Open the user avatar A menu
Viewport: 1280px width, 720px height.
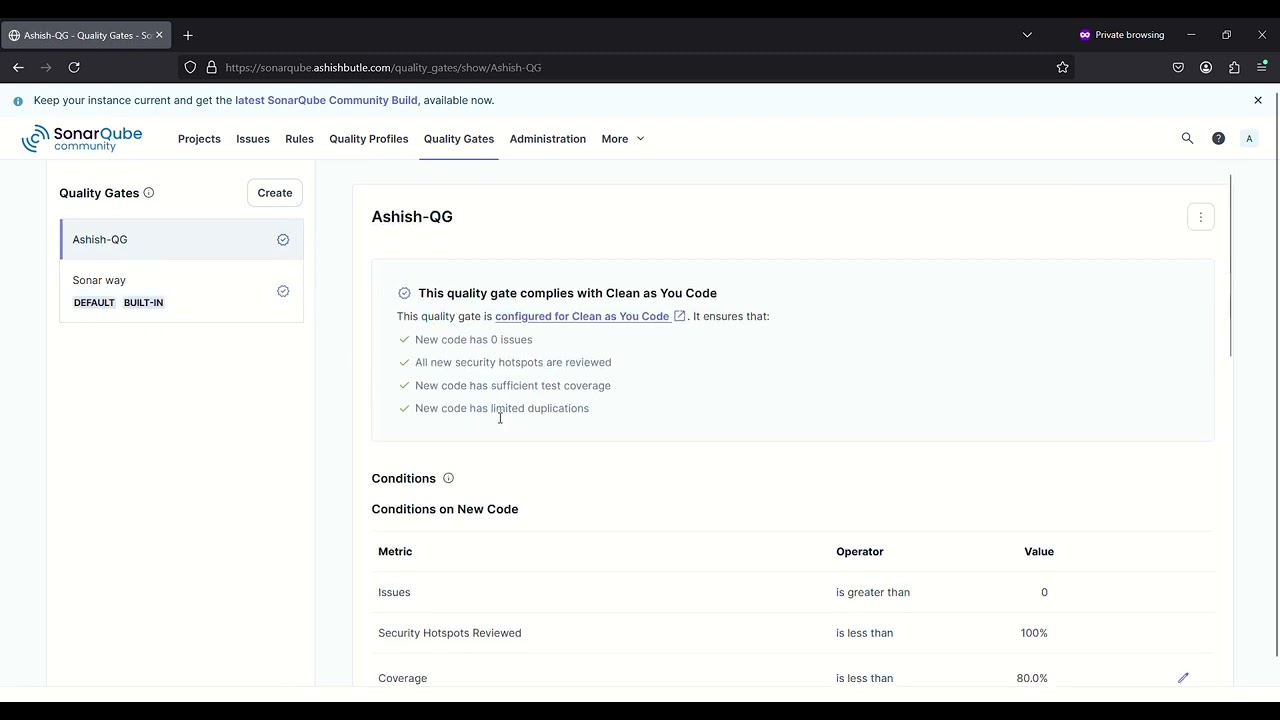[x=1249, y=139]
